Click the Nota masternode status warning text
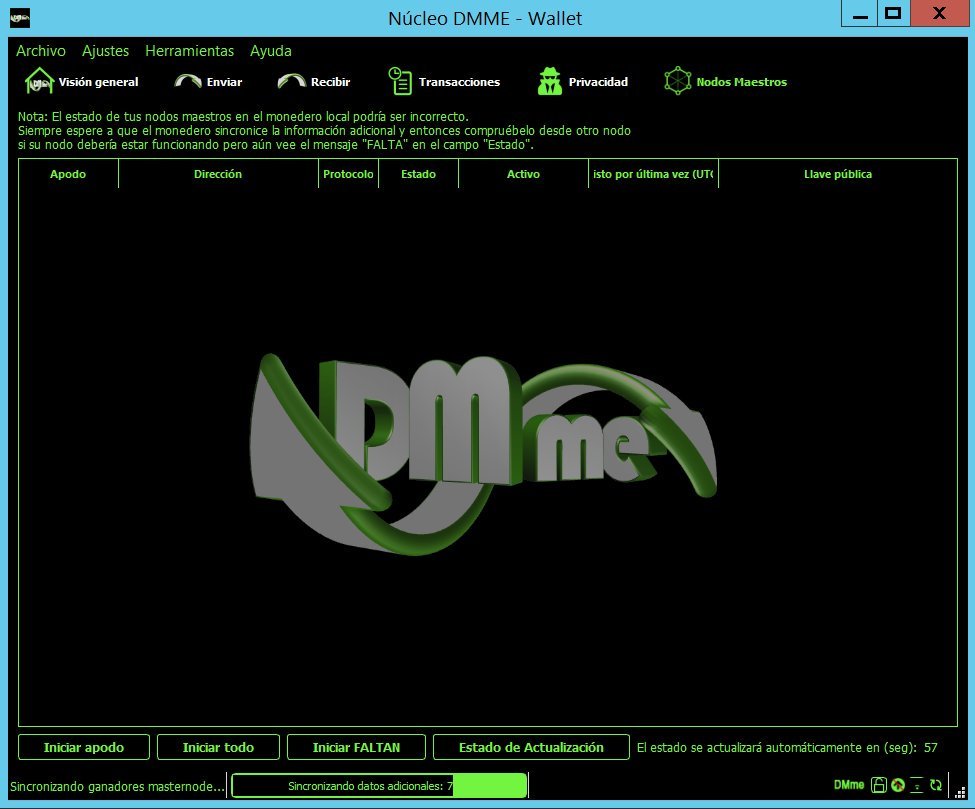 [324, 131]
